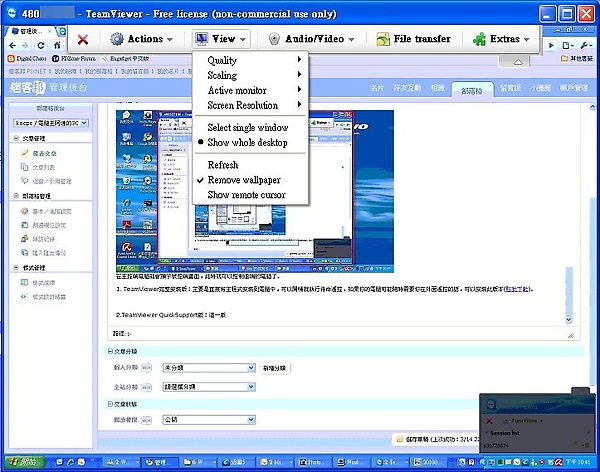
Task: Click the browser back arrow
Action: 12,45
